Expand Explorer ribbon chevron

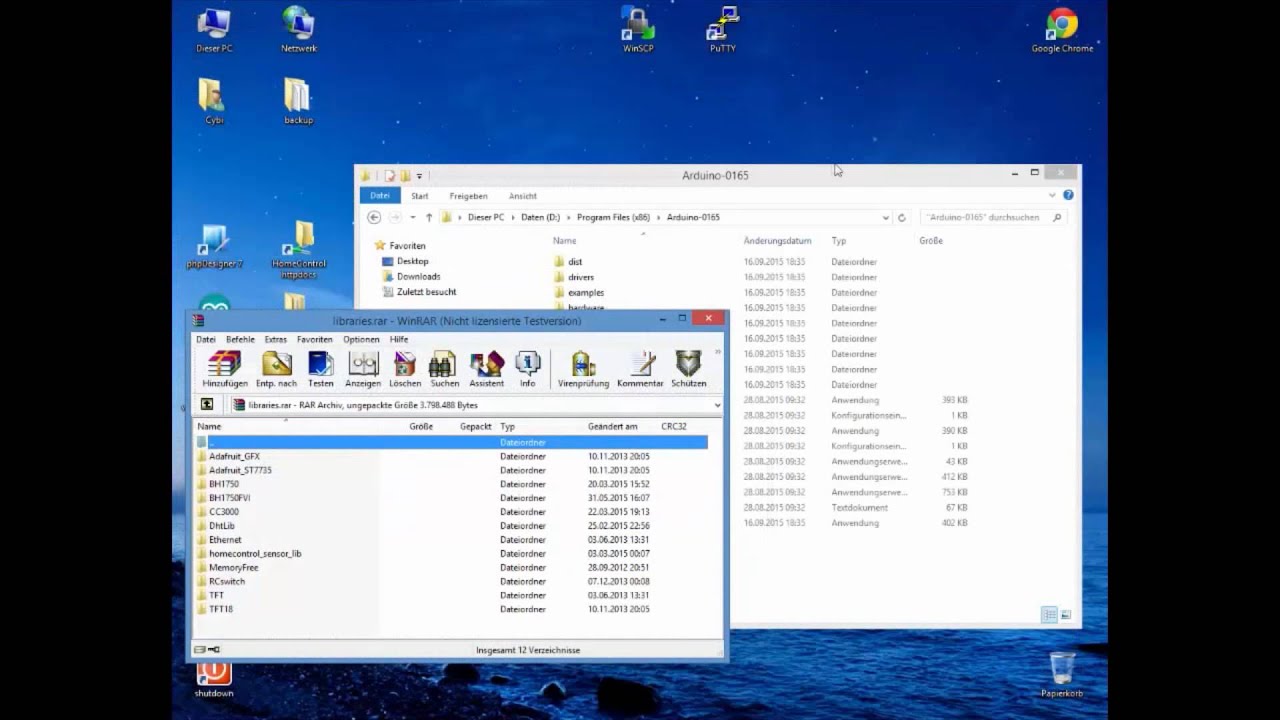coord(1052,195)
